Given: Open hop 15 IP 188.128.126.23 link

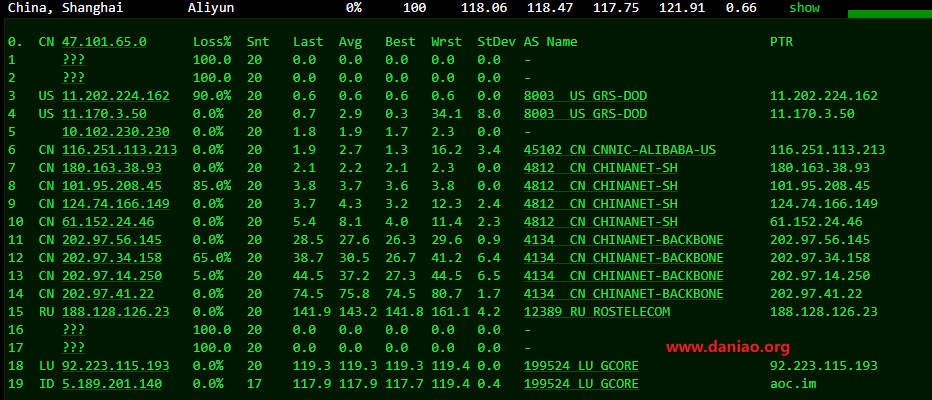Looking at the screenshot, I should [x=115, y=311].
